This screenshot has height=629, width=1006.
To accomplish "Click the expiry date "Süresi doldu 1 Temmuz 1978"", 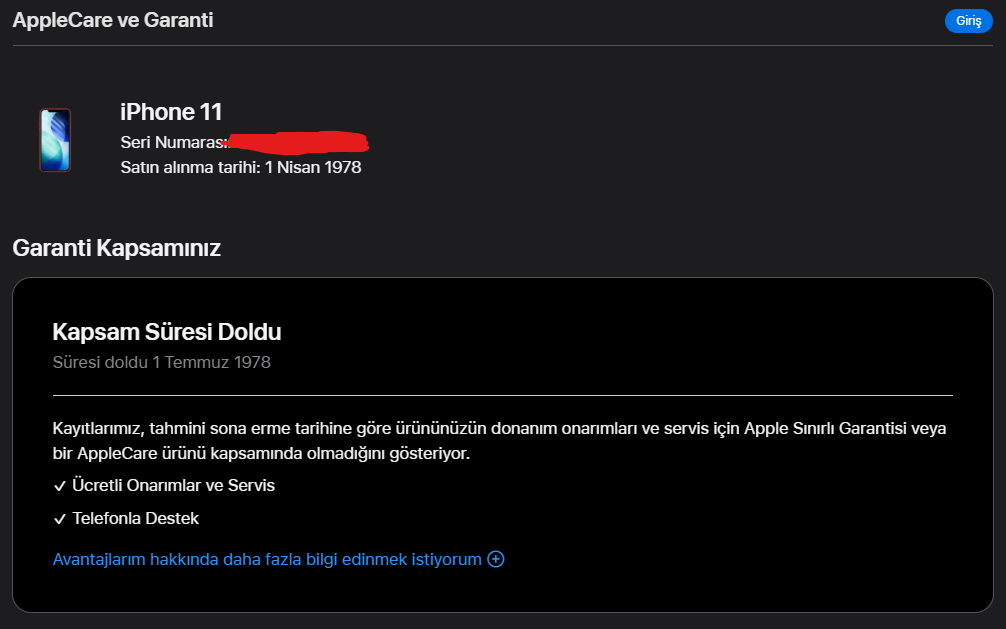I will click(x=162, y=362).
